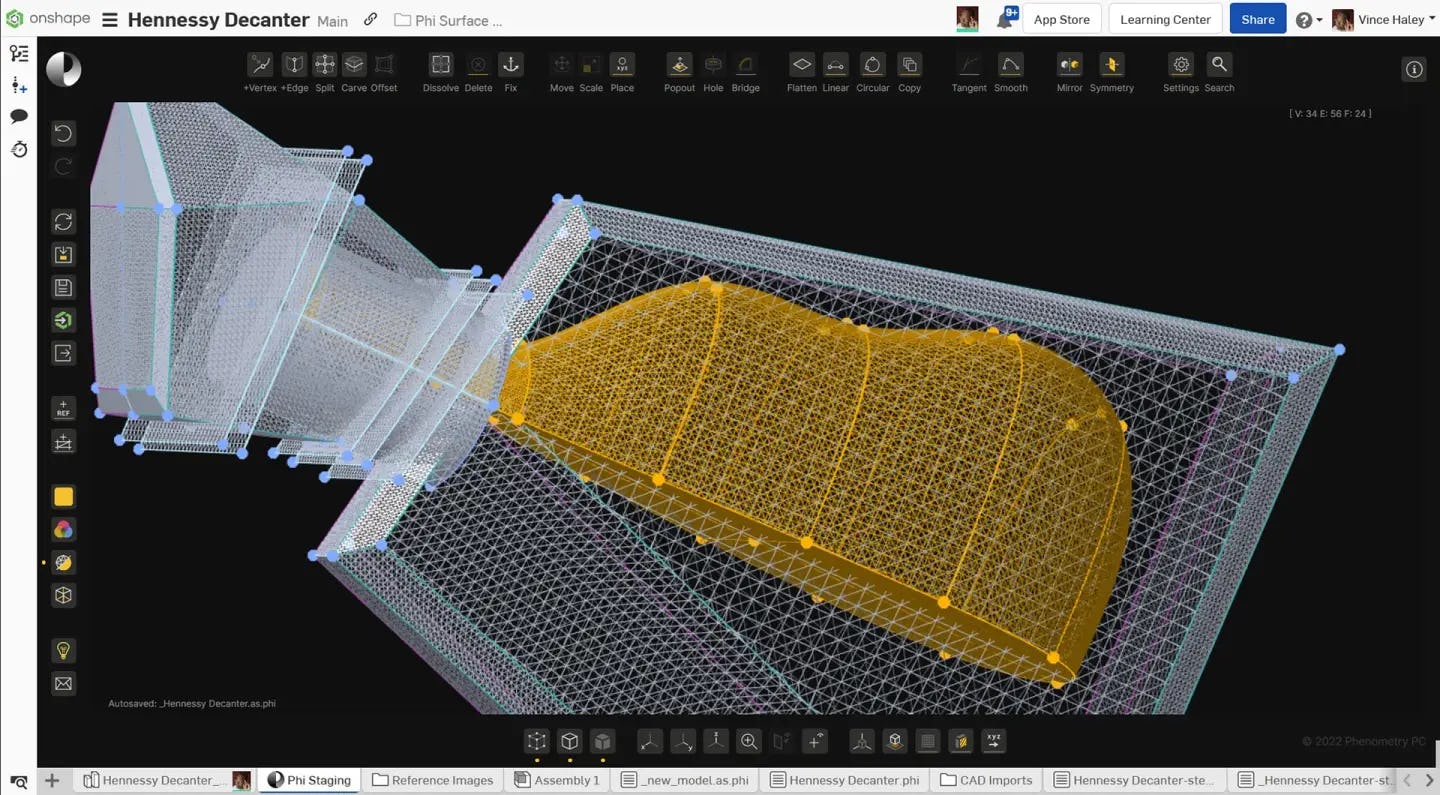Toggle the grid display in the bottom bar
Image resolution: width=1440 pixels, height=795 pixels.
tap(928, 741)
